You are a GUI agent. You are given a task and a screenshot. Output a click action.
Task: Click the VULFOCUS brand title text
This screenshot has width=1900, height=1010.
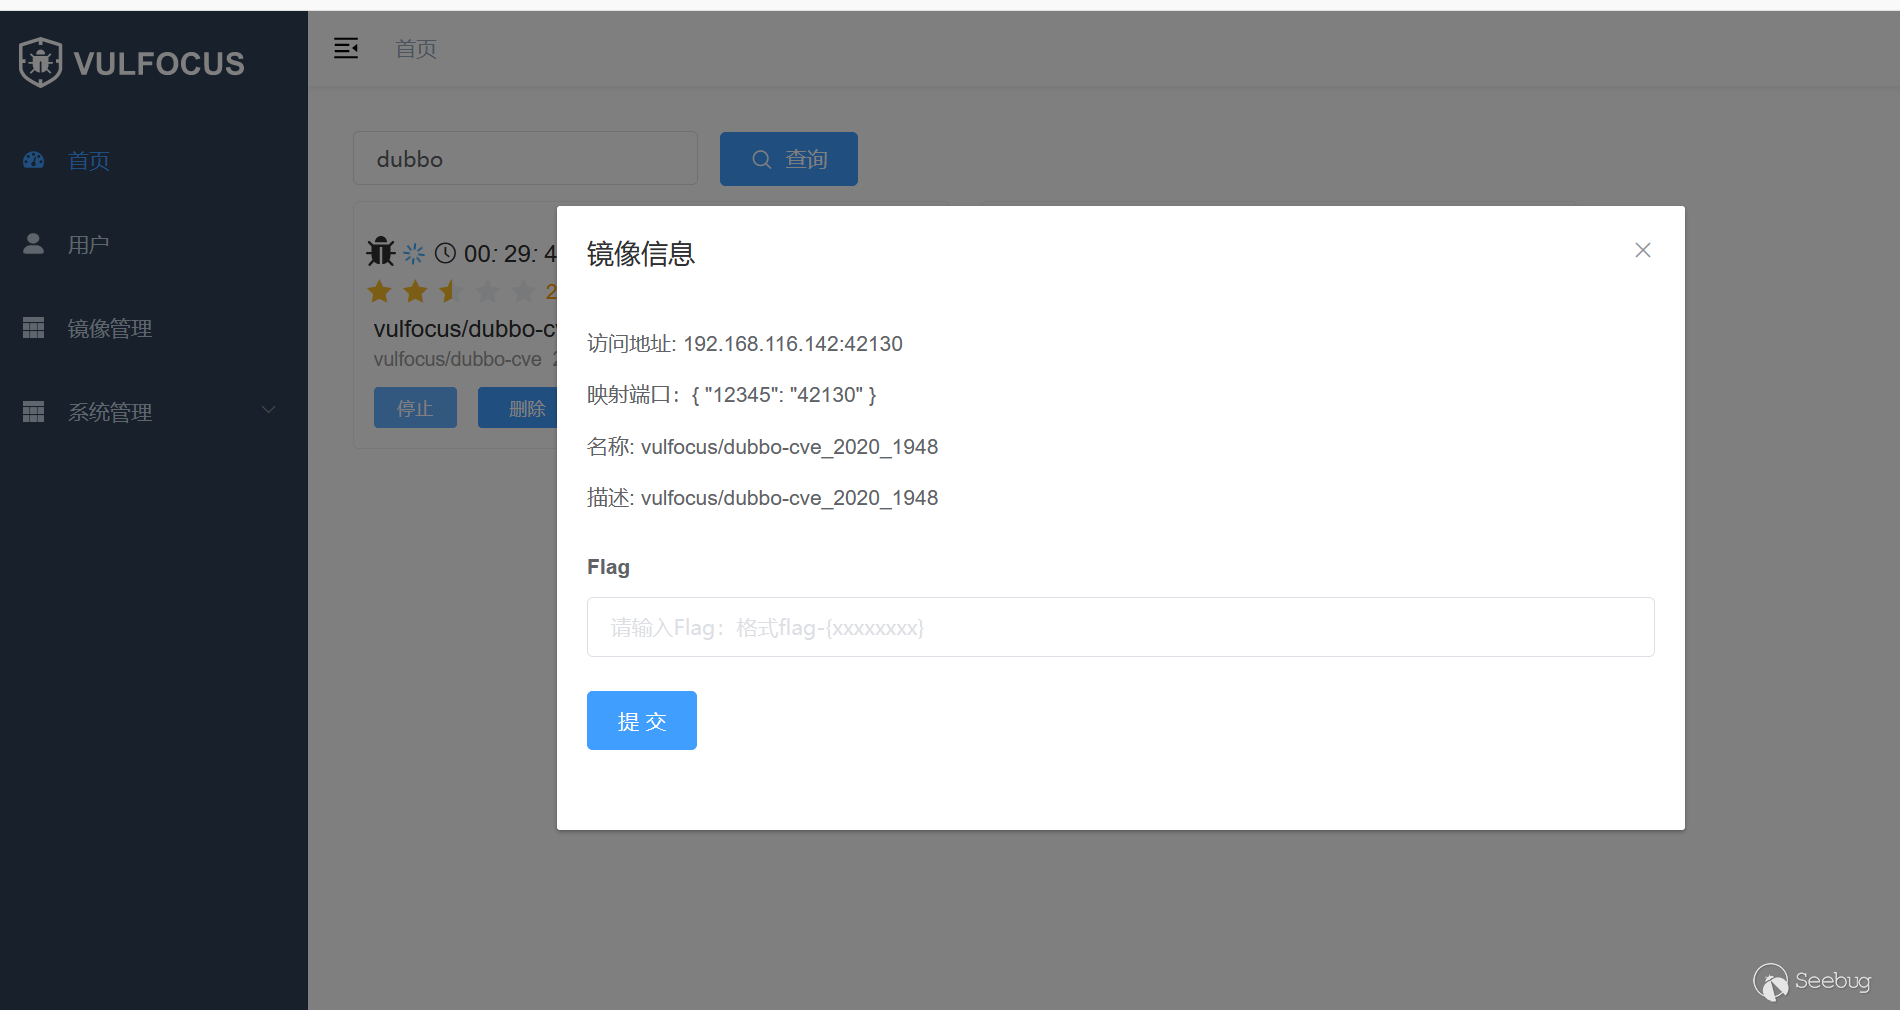[159, 63]
